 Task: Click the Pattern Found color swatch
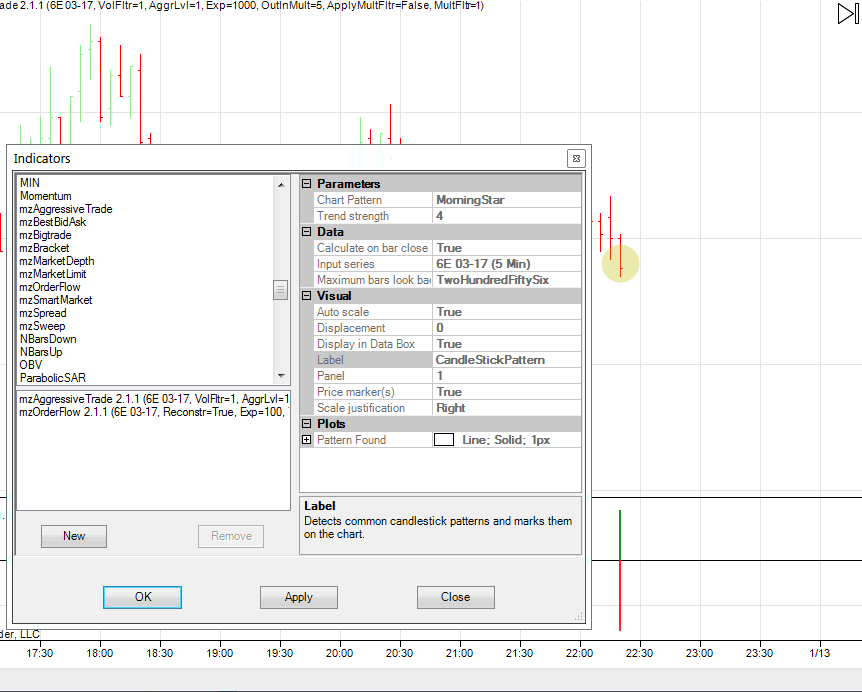[x=444, y=440]
